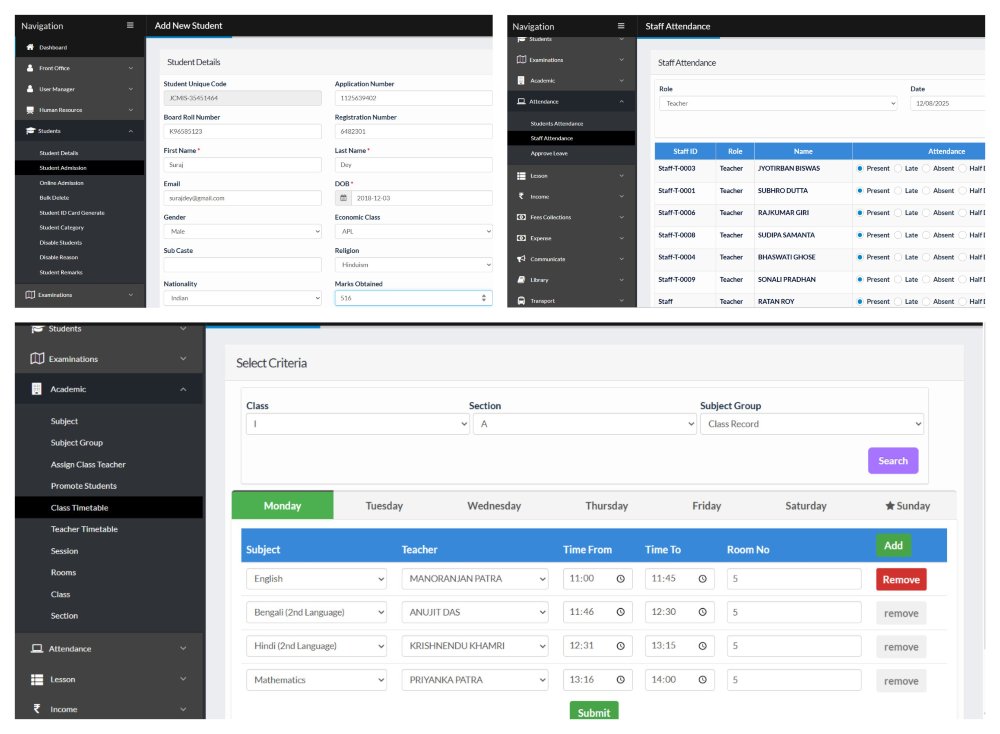Click the First Name input field
Viewport: 1000px width, 734px height.
[x=242, y=165]
